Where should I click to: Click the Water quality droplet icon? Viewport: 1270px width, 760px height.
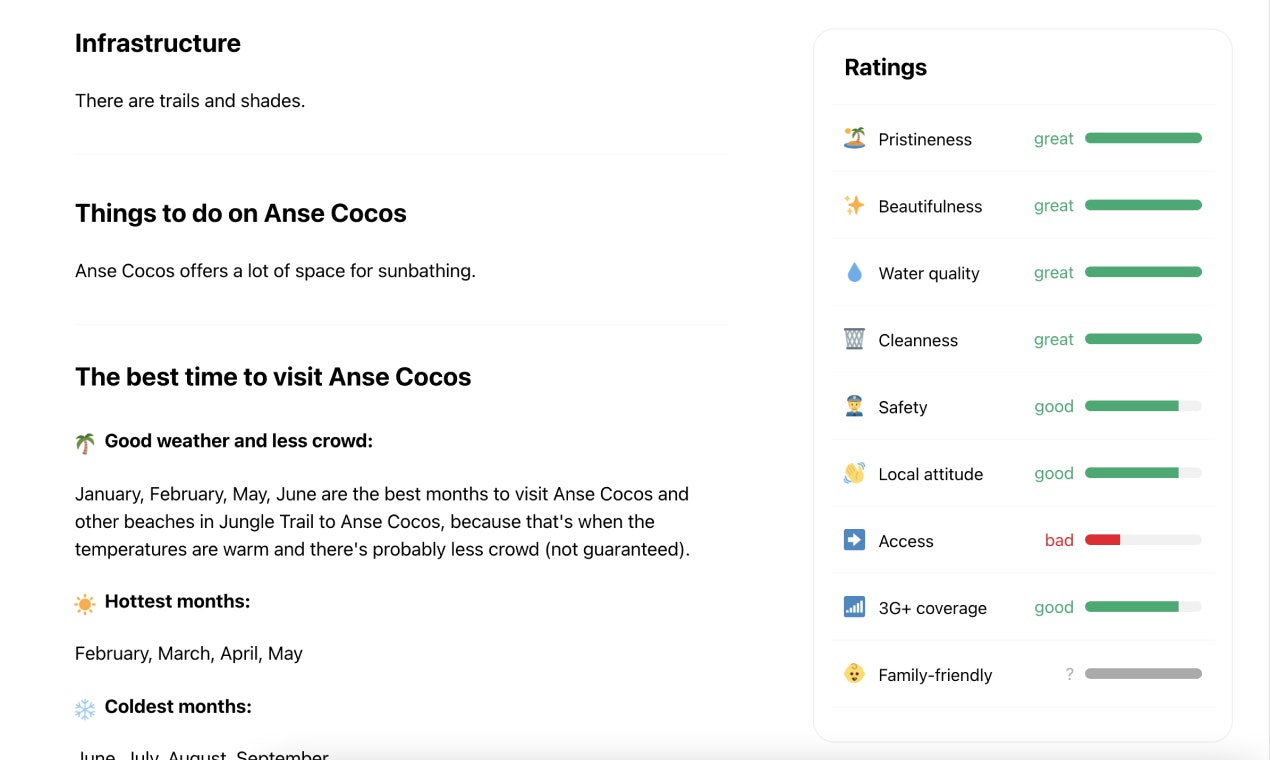[854, 272]
